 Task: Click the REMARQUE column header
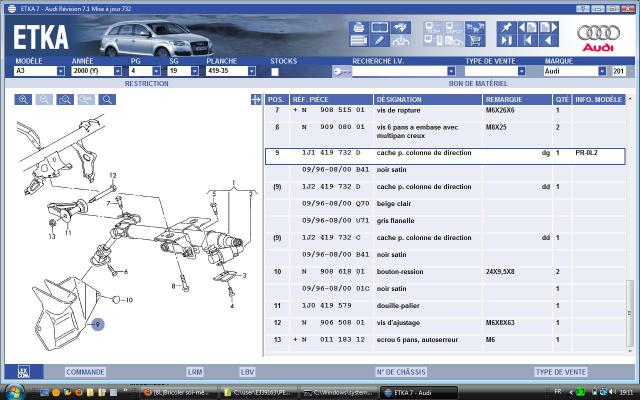pos(517,100)
